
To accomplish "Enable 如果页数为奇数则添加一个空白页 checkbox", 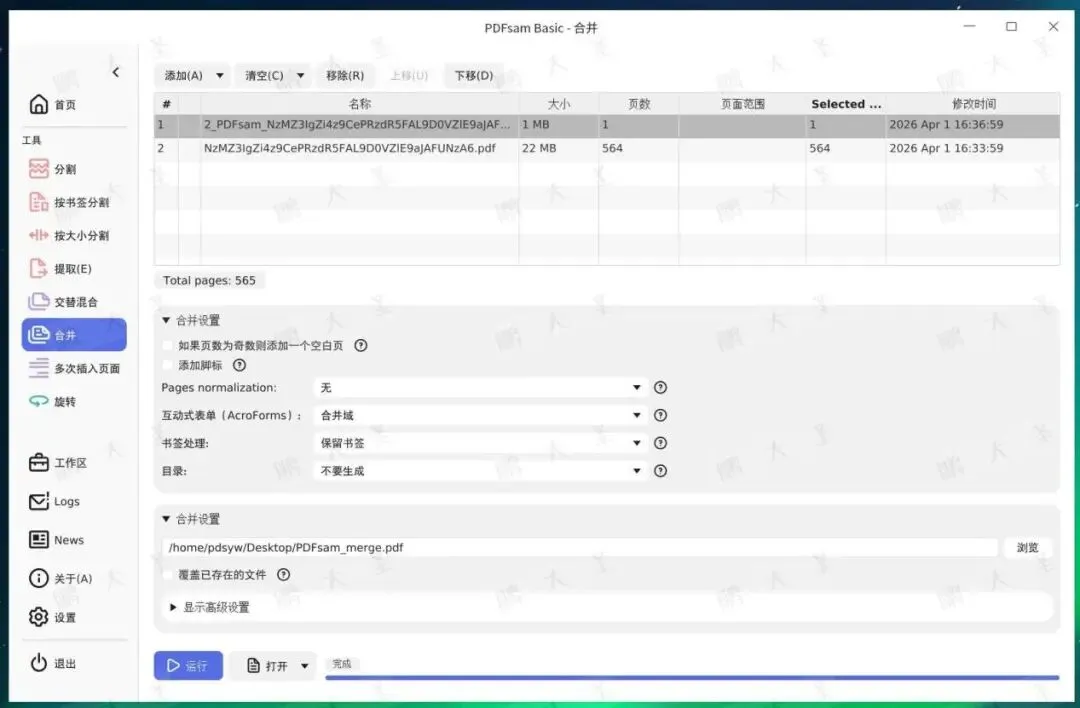I will [x=167, y=345].
